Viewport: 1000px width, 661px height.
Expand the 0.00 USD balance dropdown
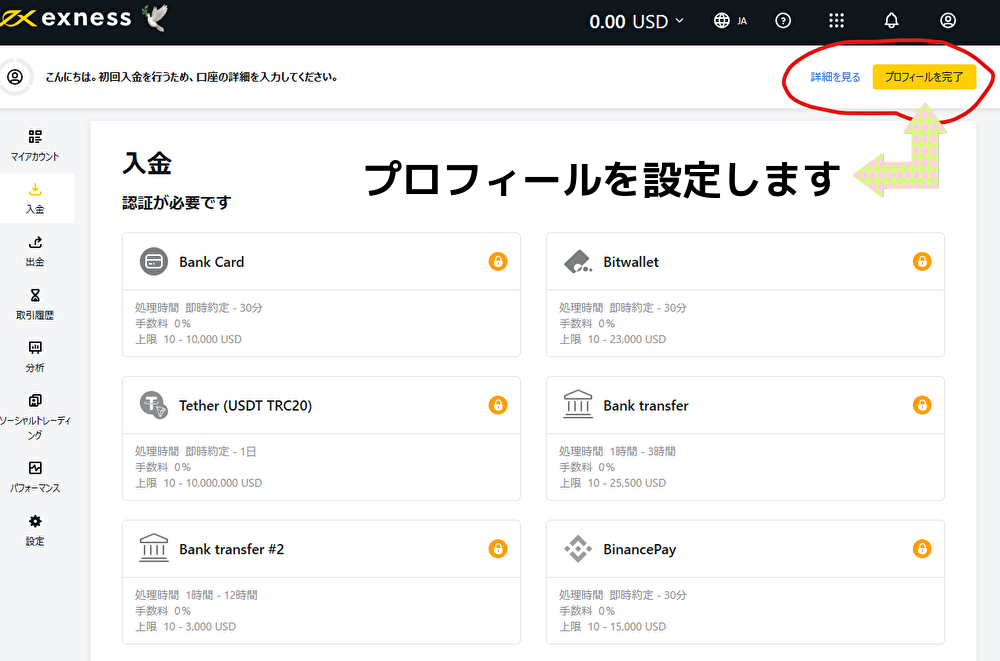636,19
